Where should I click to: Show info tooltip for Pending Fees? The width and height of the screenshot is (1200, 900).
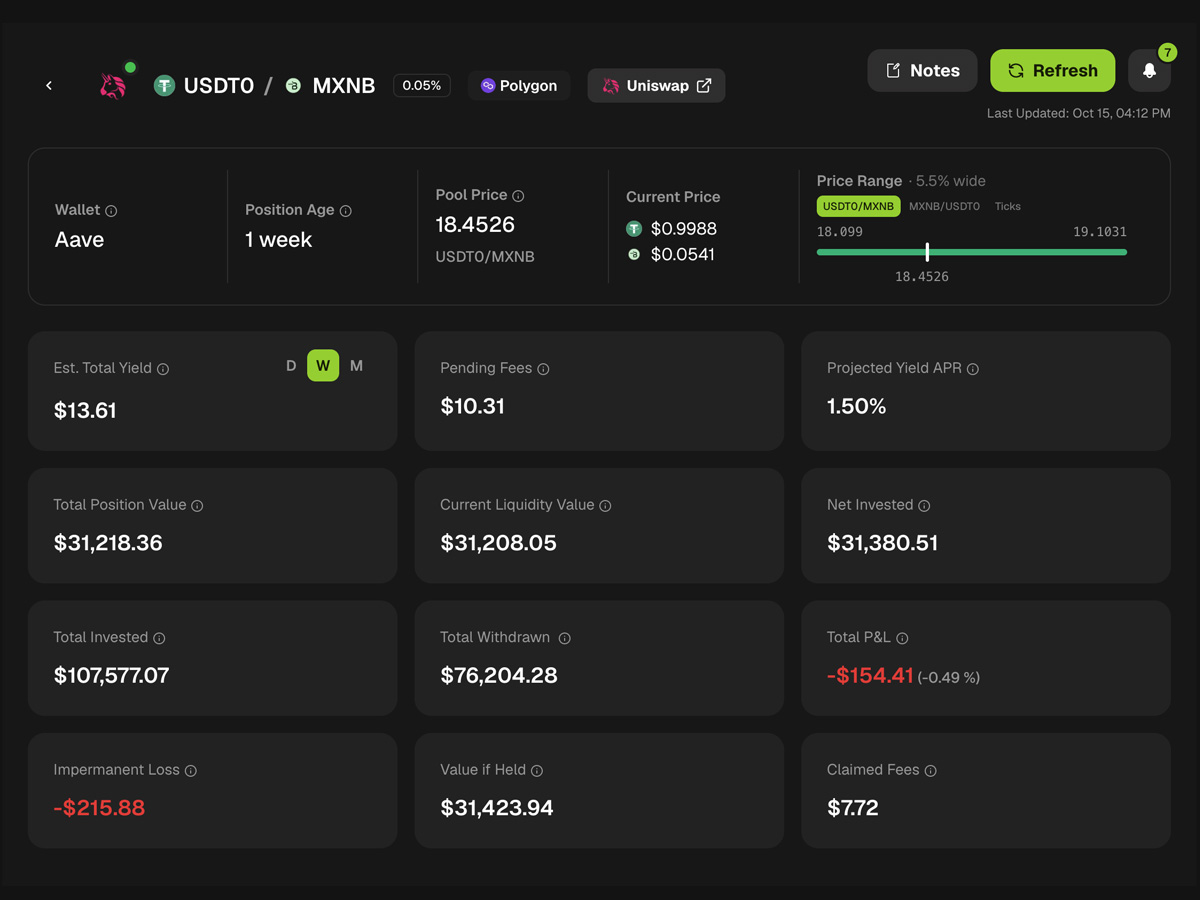coord(543,369)
